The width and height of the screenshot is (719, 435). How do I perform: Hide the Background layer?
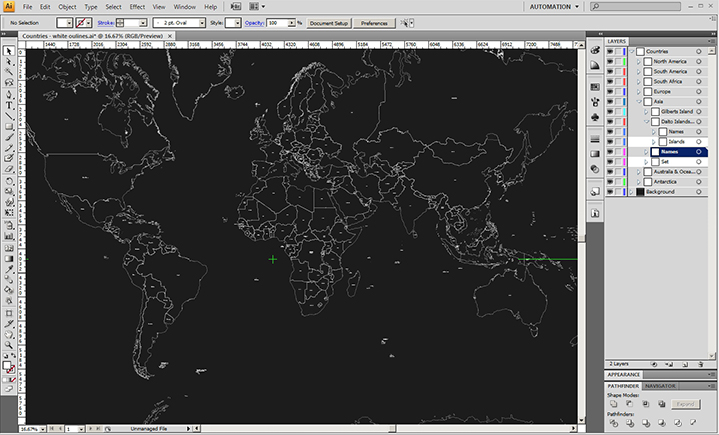tap(611, 191)
